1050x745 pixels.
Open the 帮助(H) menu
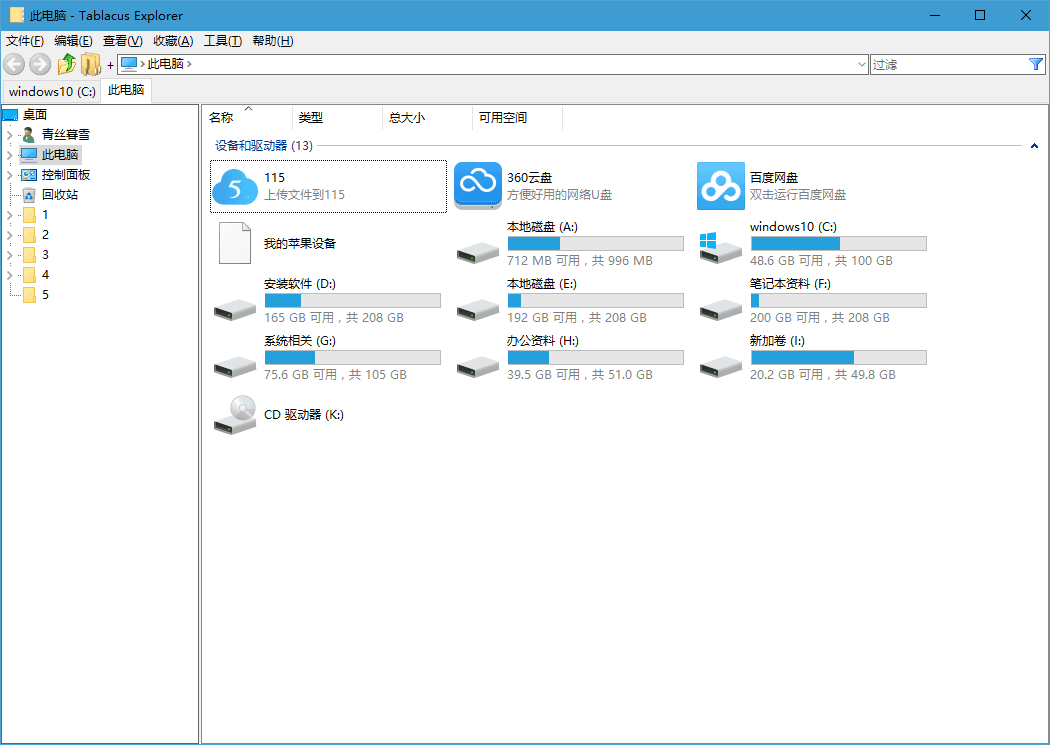273,41
